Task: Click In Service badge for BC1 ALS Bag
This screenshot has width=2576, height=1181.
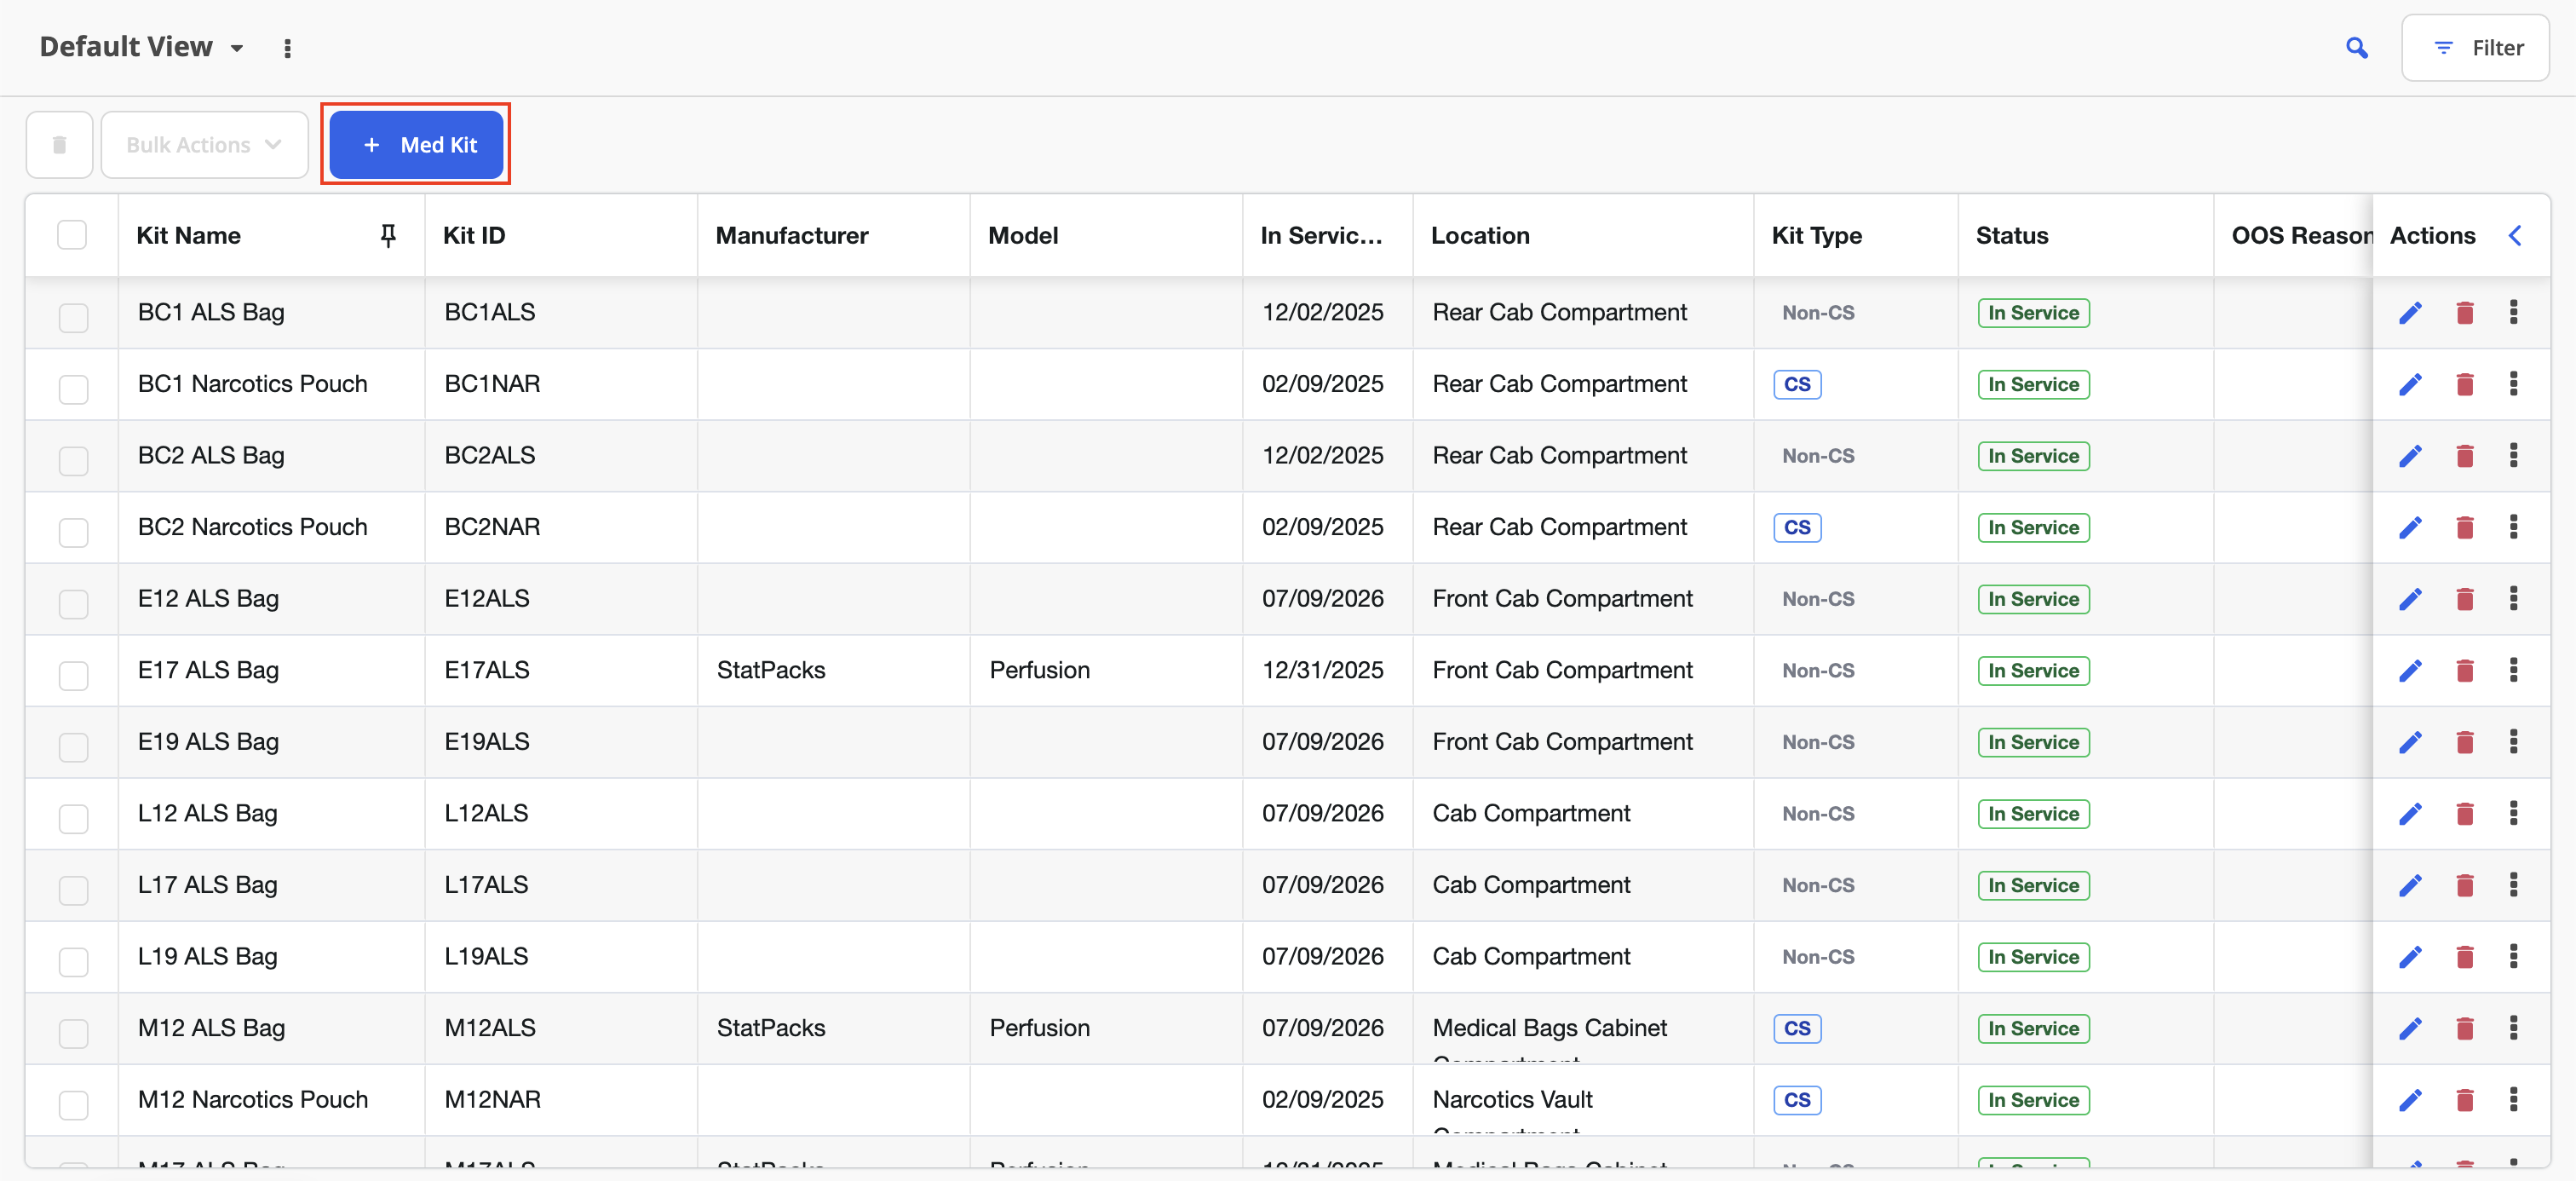Action: click(x=2033, y=313)
